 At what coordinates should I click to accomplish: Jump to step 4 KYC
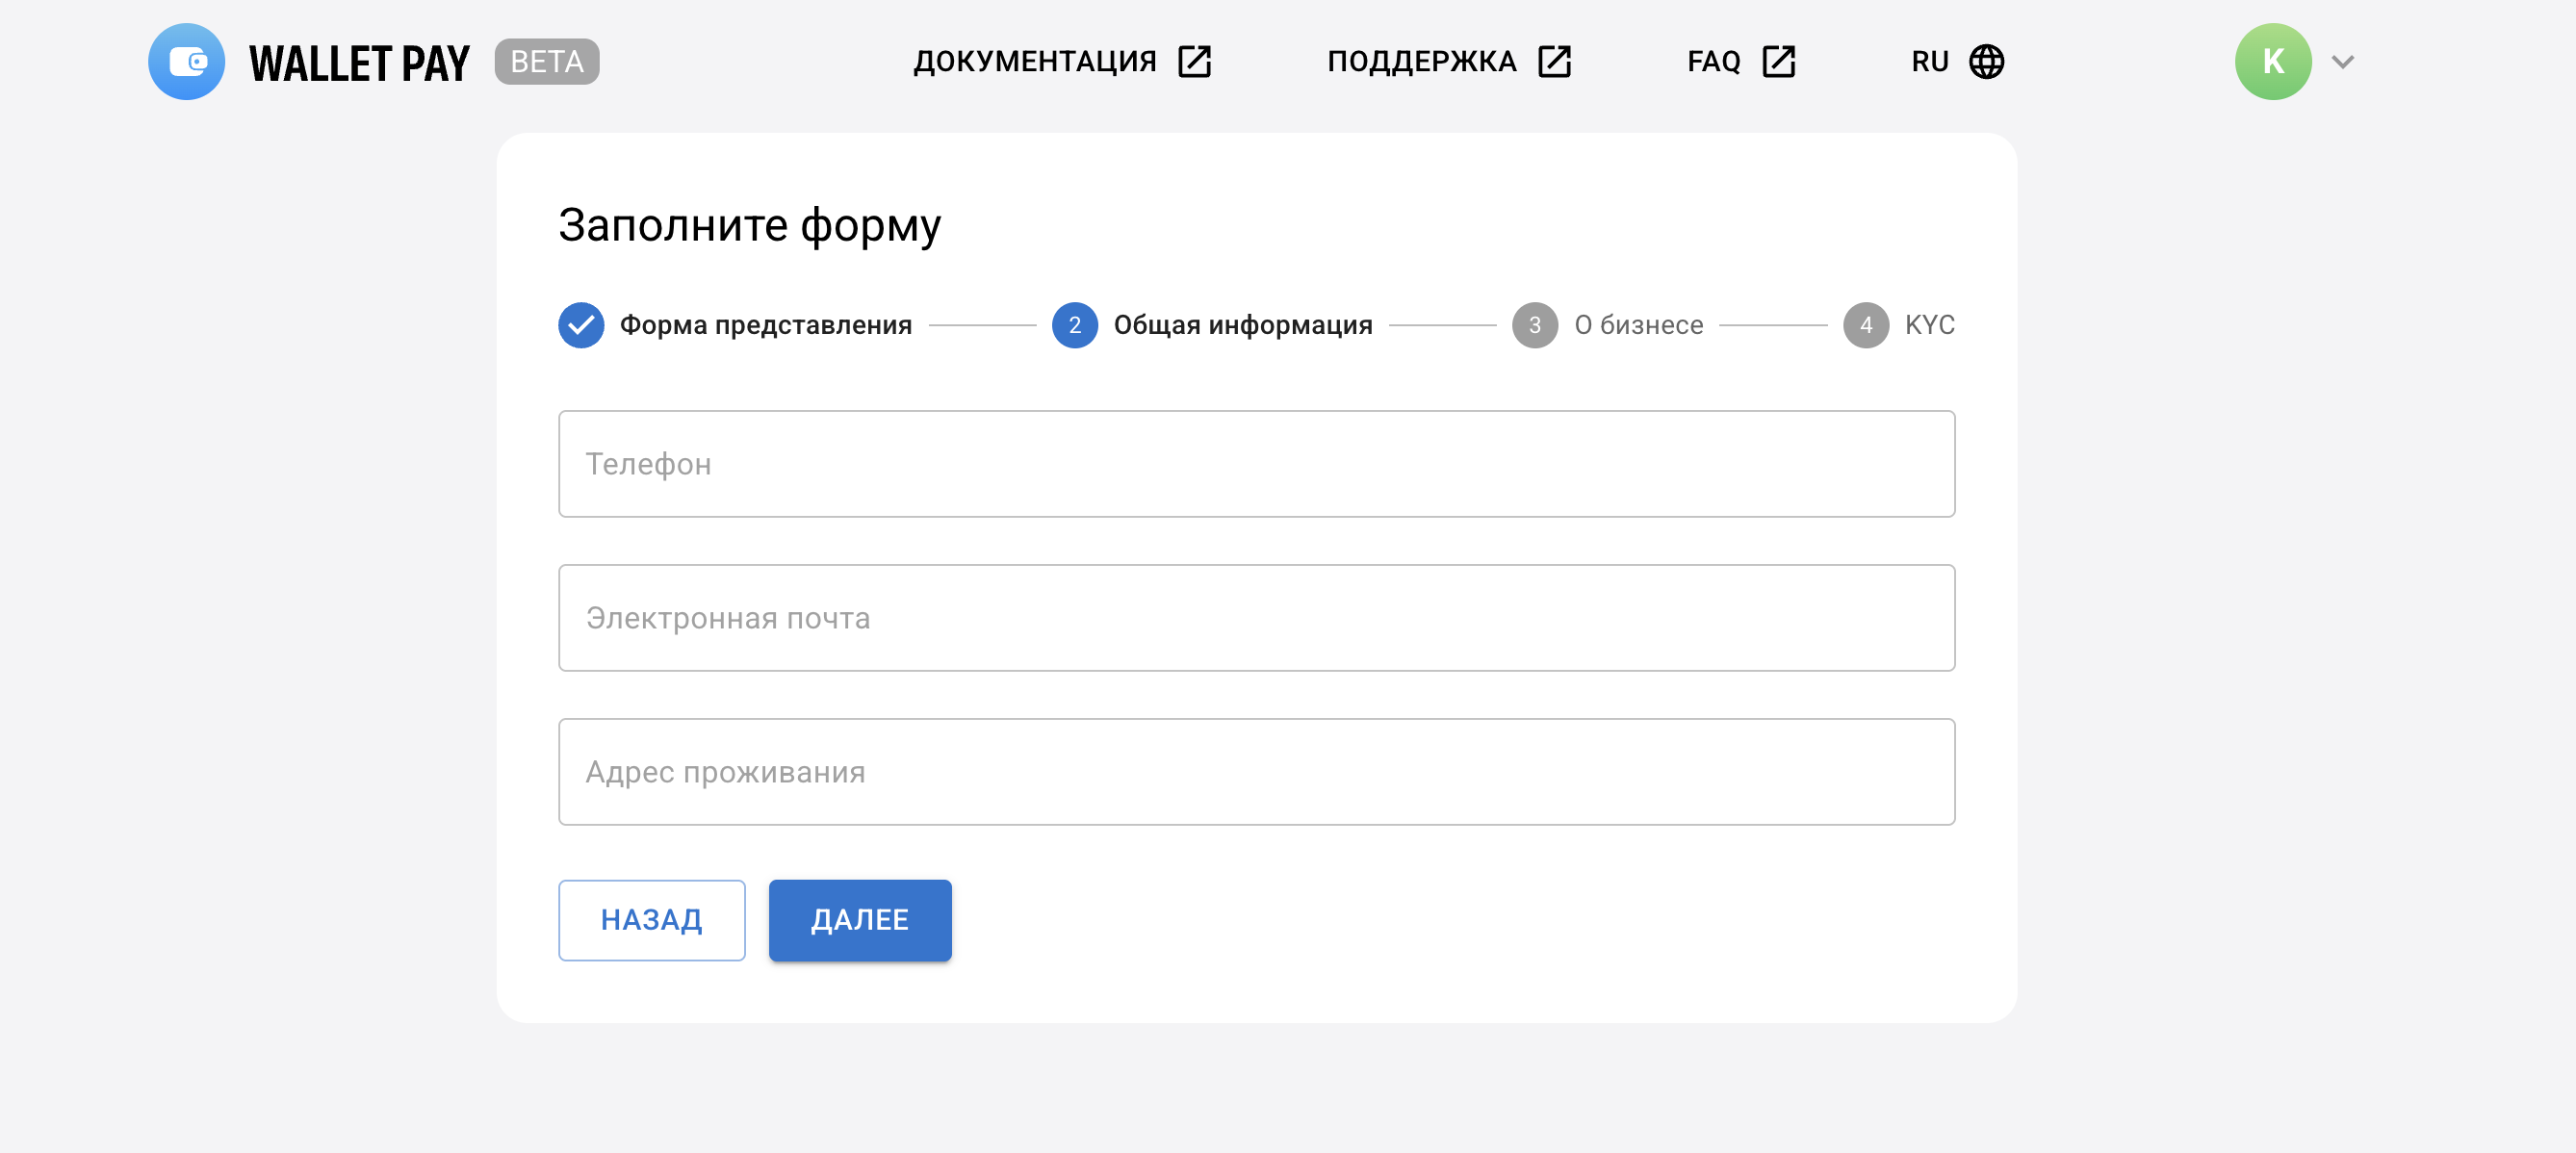click(1928, 325)
